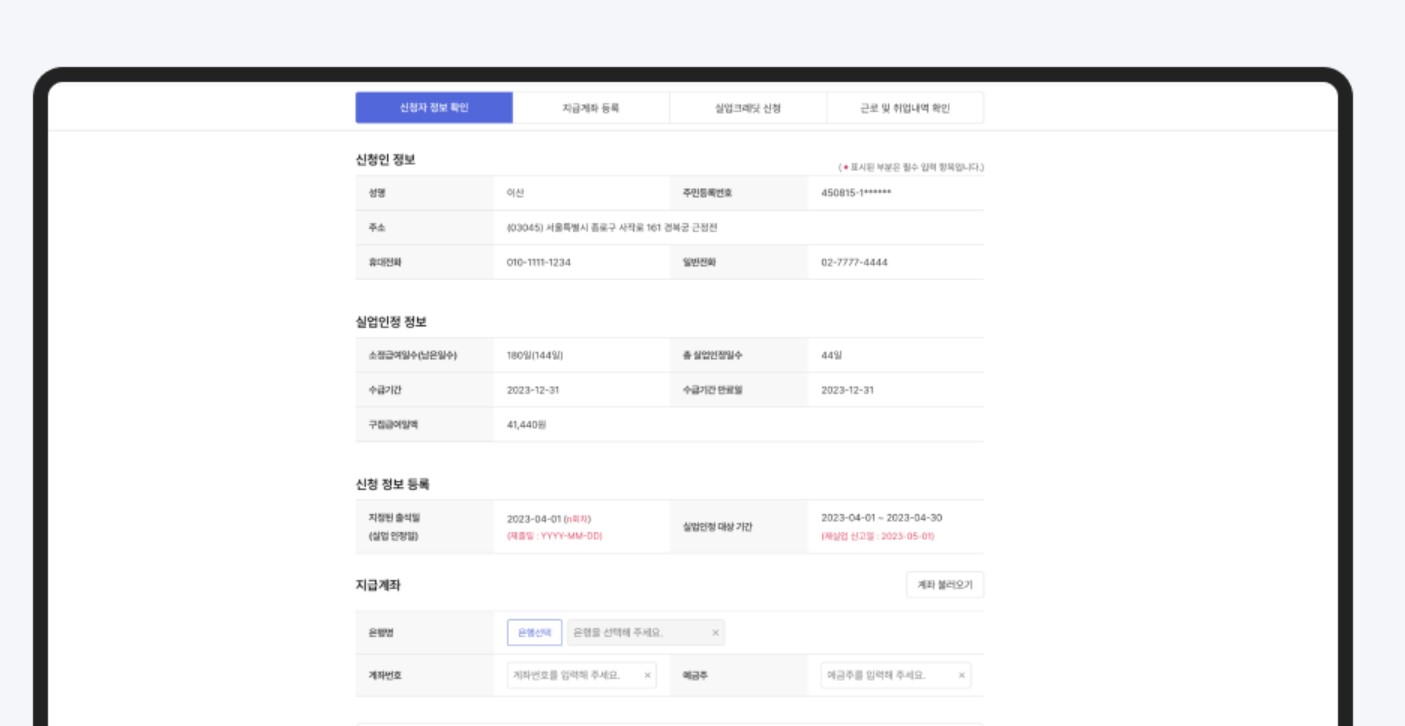Screen dimensions: 1405x726
Task: Go to the 실업크레딧 신청 tab
Action: [748, 108]
